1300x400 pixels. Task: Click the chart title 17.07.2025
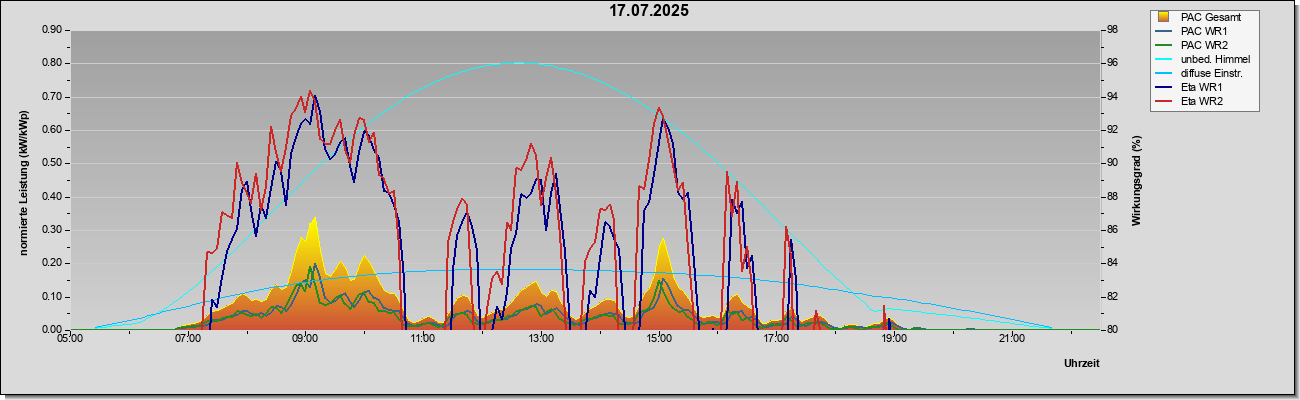(x=649, y=12)
